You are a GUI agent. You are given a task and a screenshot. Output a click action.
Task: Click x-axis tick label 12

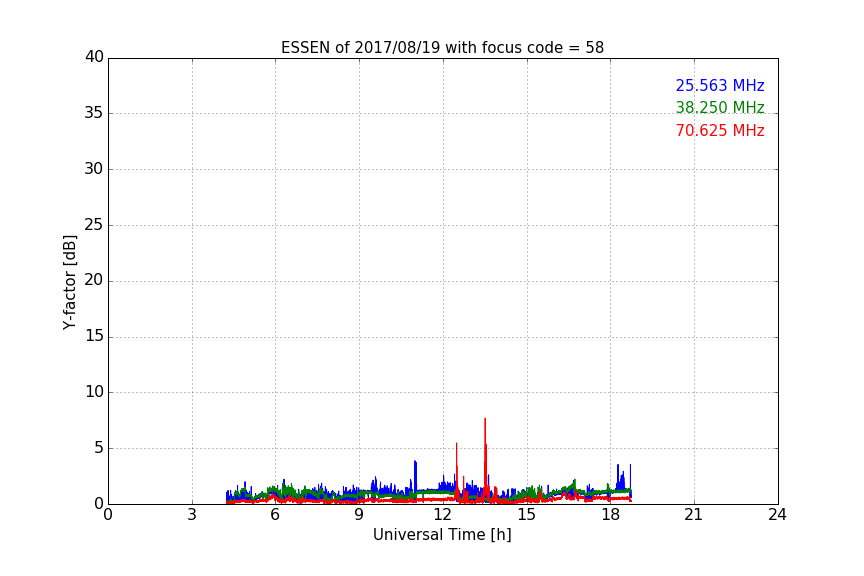442,515
